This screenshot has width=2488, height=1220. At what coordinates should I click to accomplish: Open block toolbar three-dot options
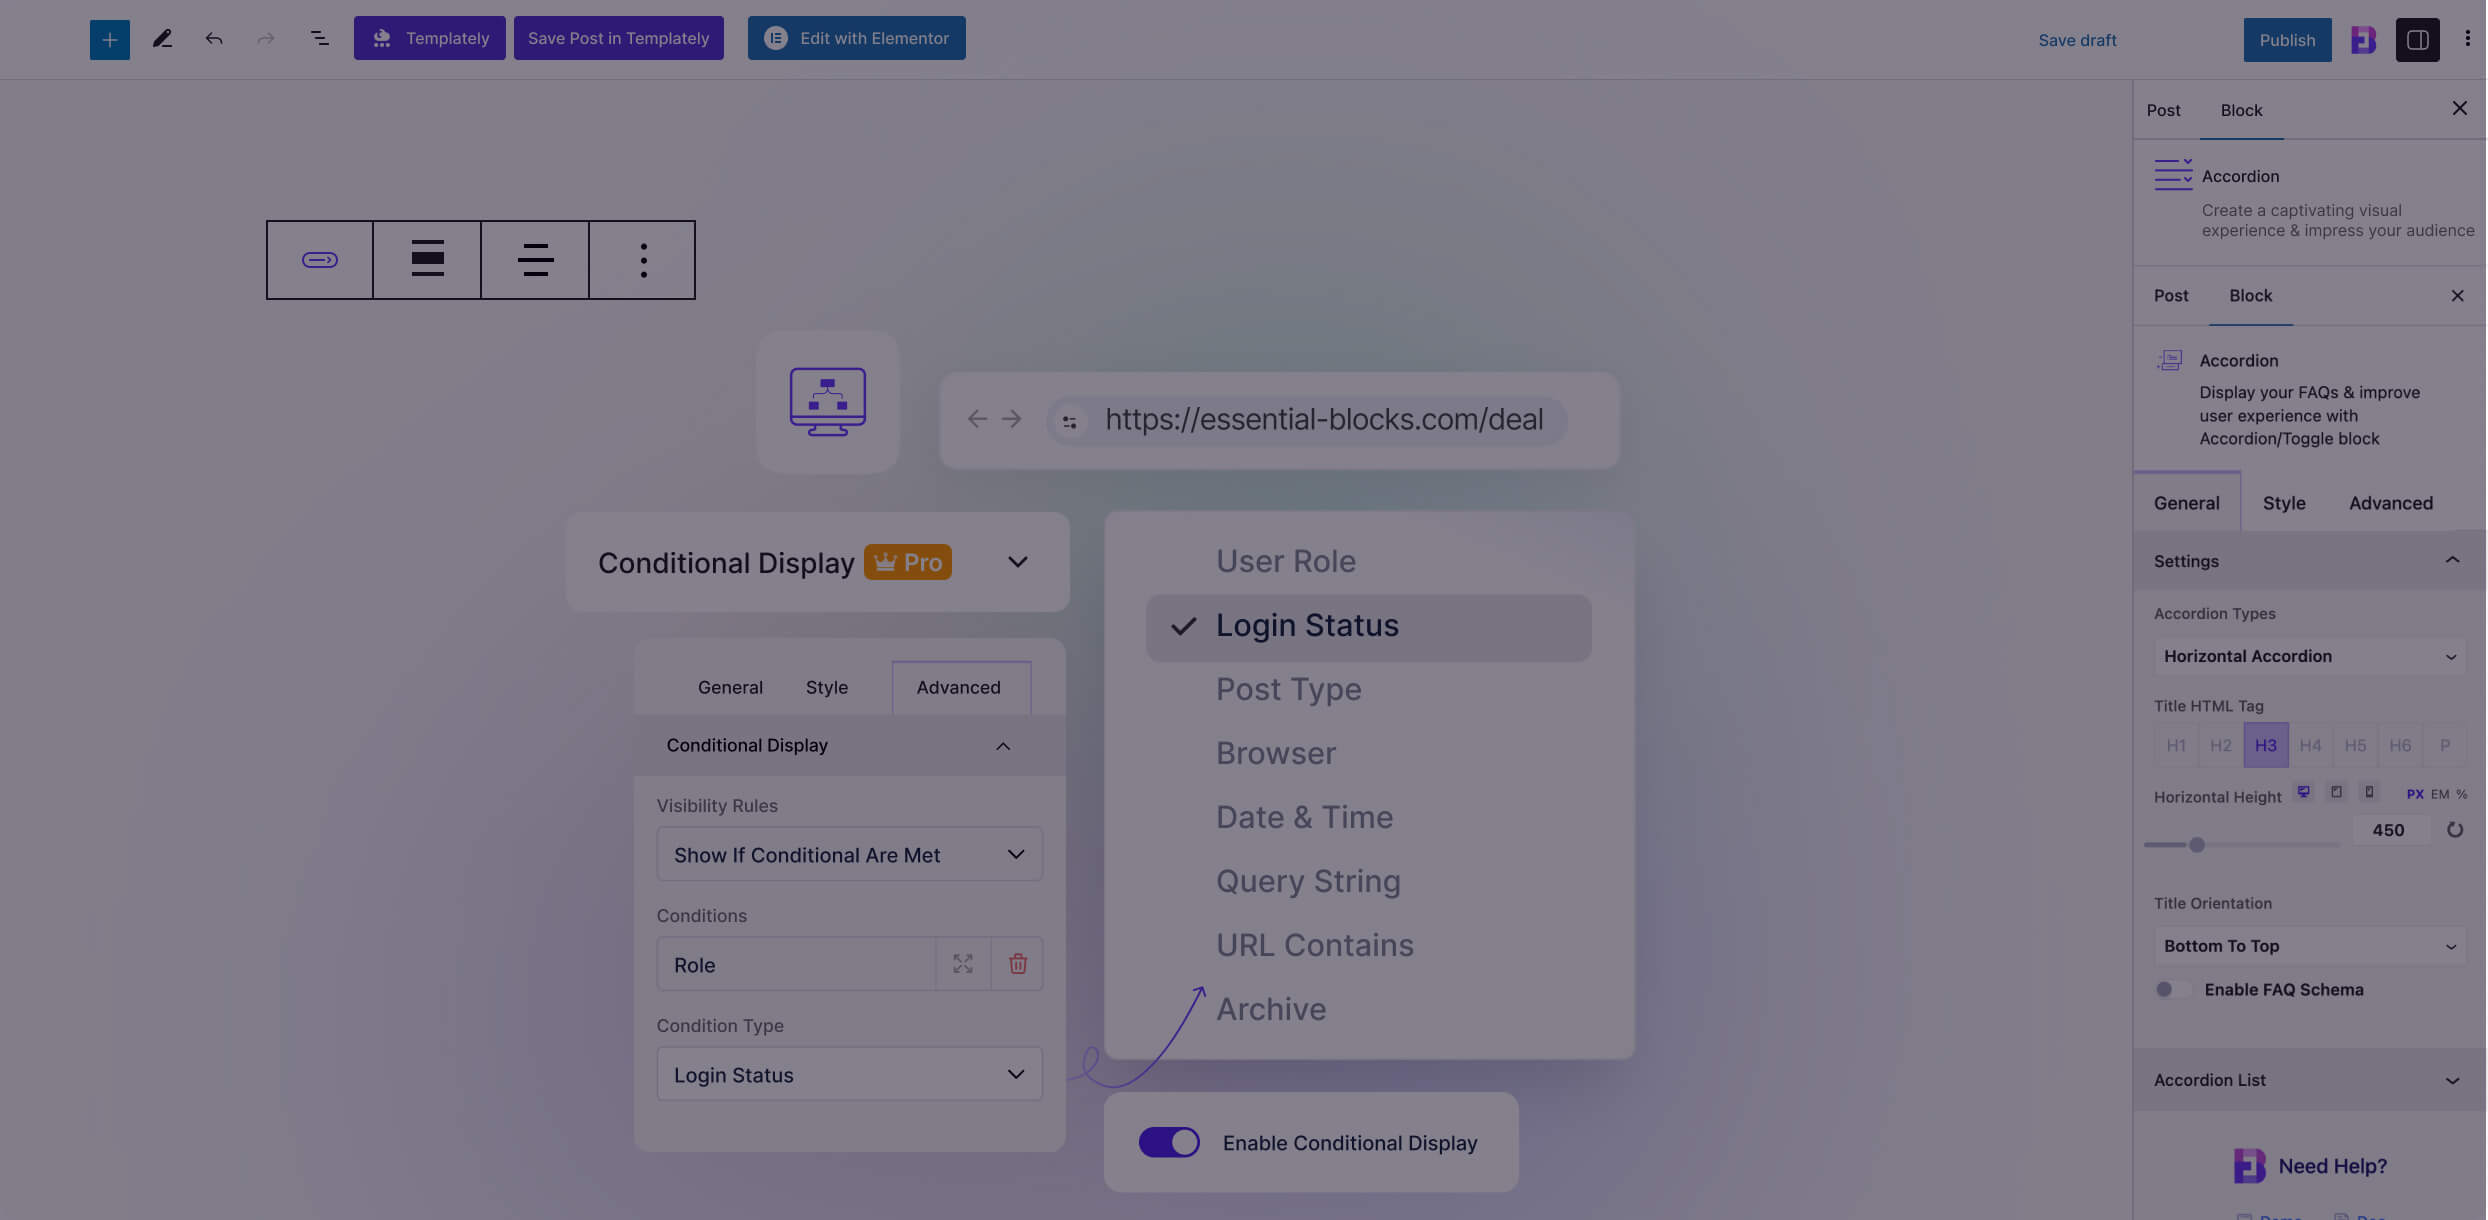[x=642, y=260]
